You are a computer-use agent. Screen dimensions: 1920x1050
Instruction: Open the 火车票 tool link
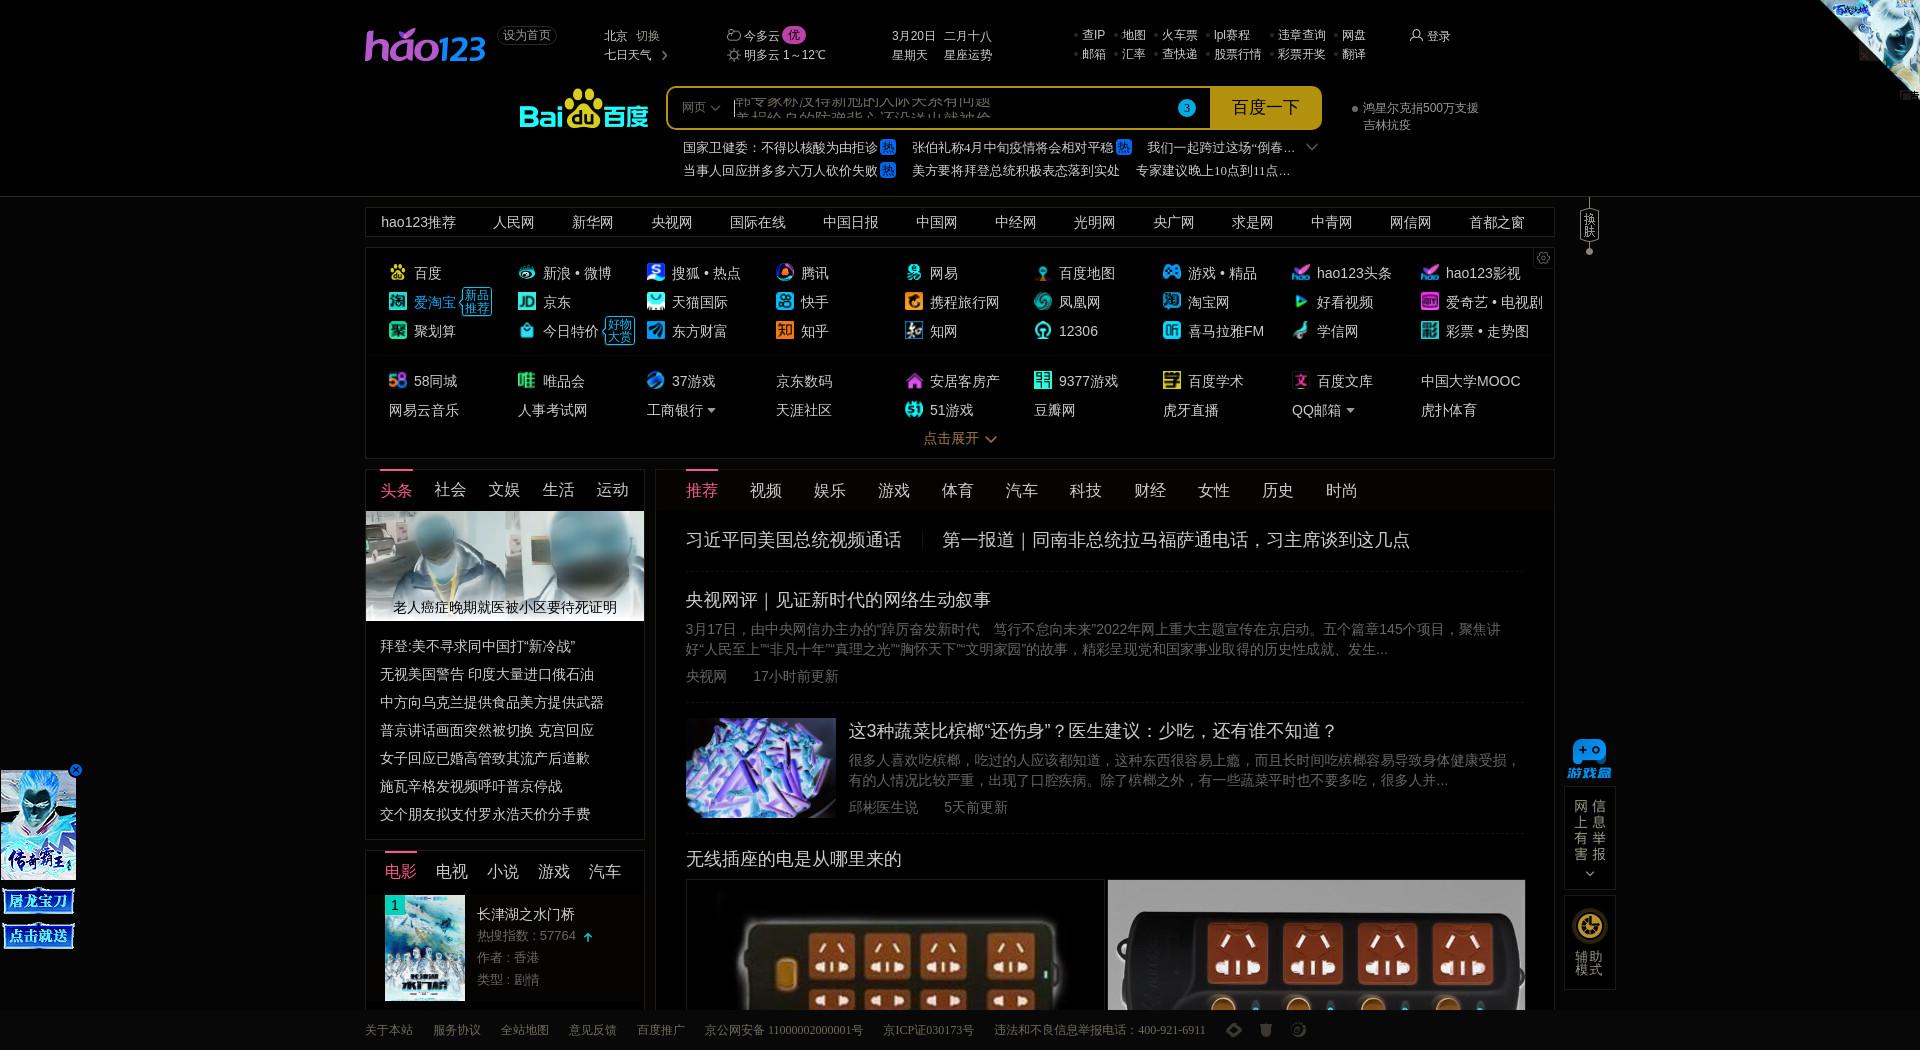tap(1180, 35)
